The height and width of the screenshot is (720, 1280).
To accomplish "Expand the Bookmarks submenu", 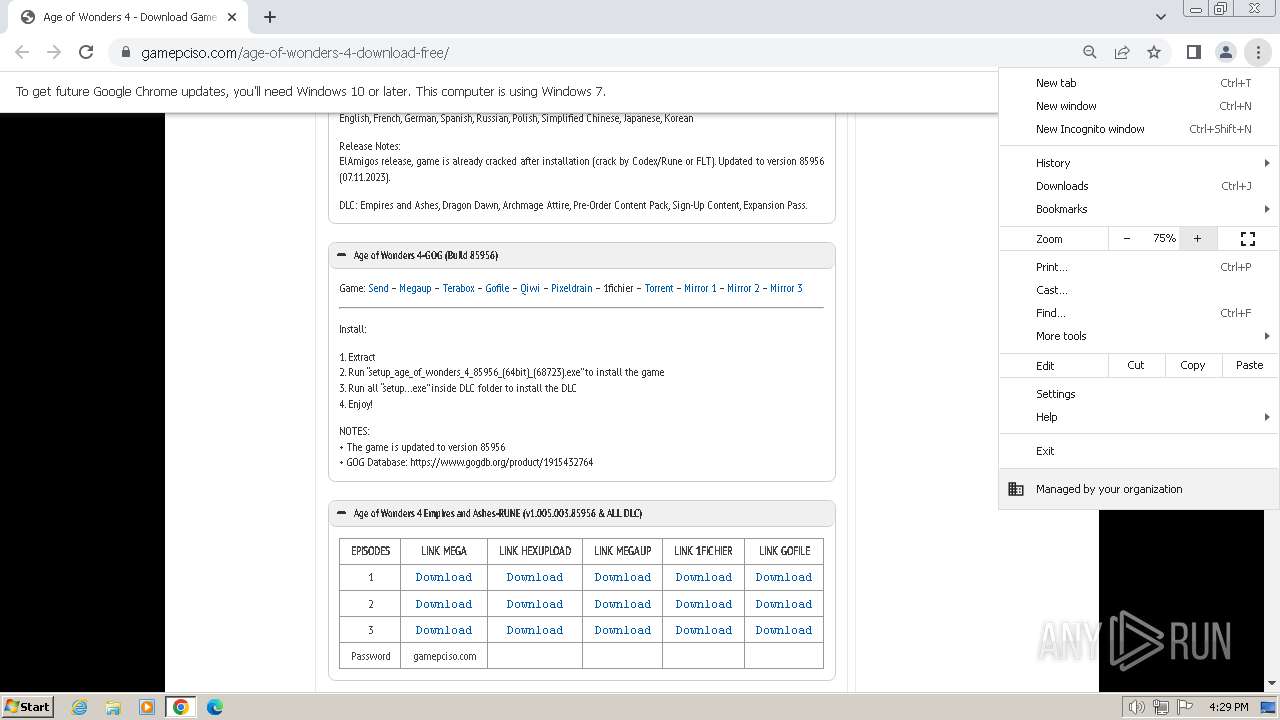I will (1139, 209).
